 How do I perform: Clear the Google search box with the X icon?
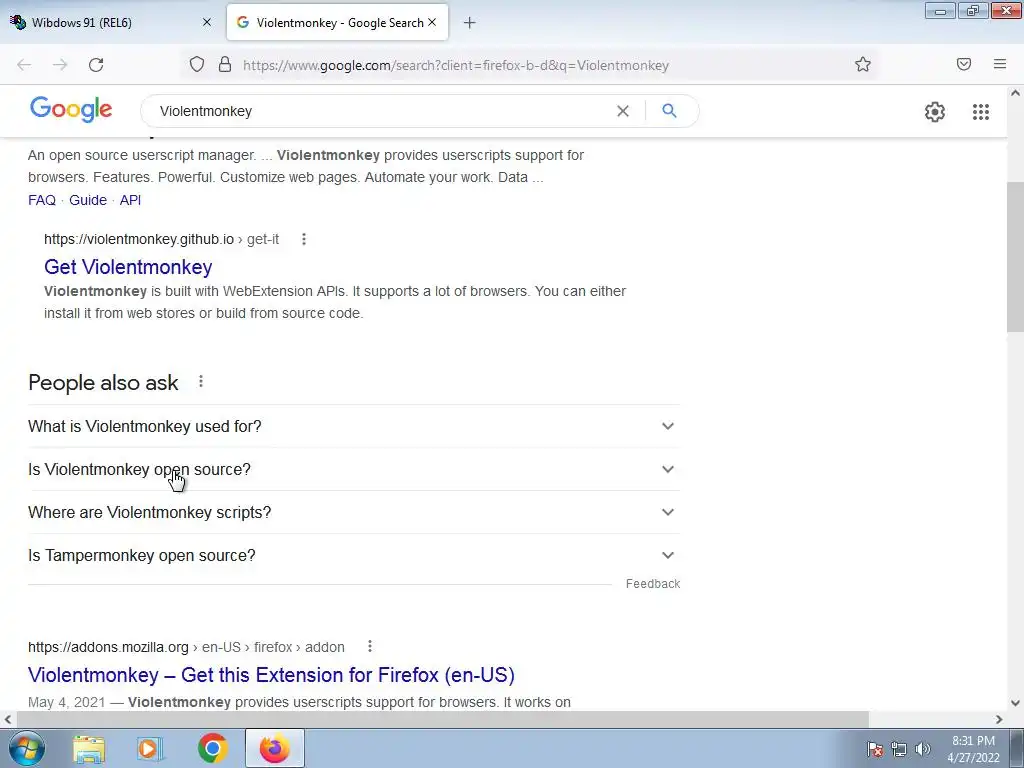(623, 111)
